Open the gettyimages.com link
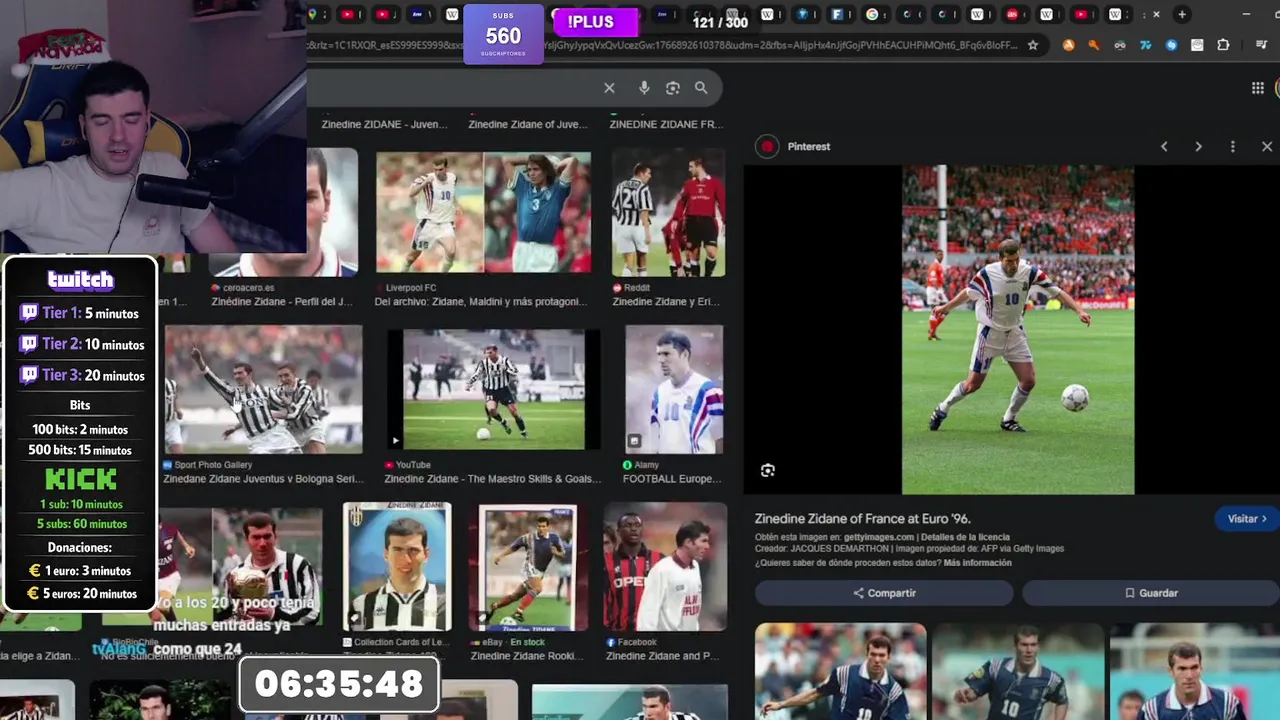This screenshot has height=720, width=1280. [x=880, y=537]
